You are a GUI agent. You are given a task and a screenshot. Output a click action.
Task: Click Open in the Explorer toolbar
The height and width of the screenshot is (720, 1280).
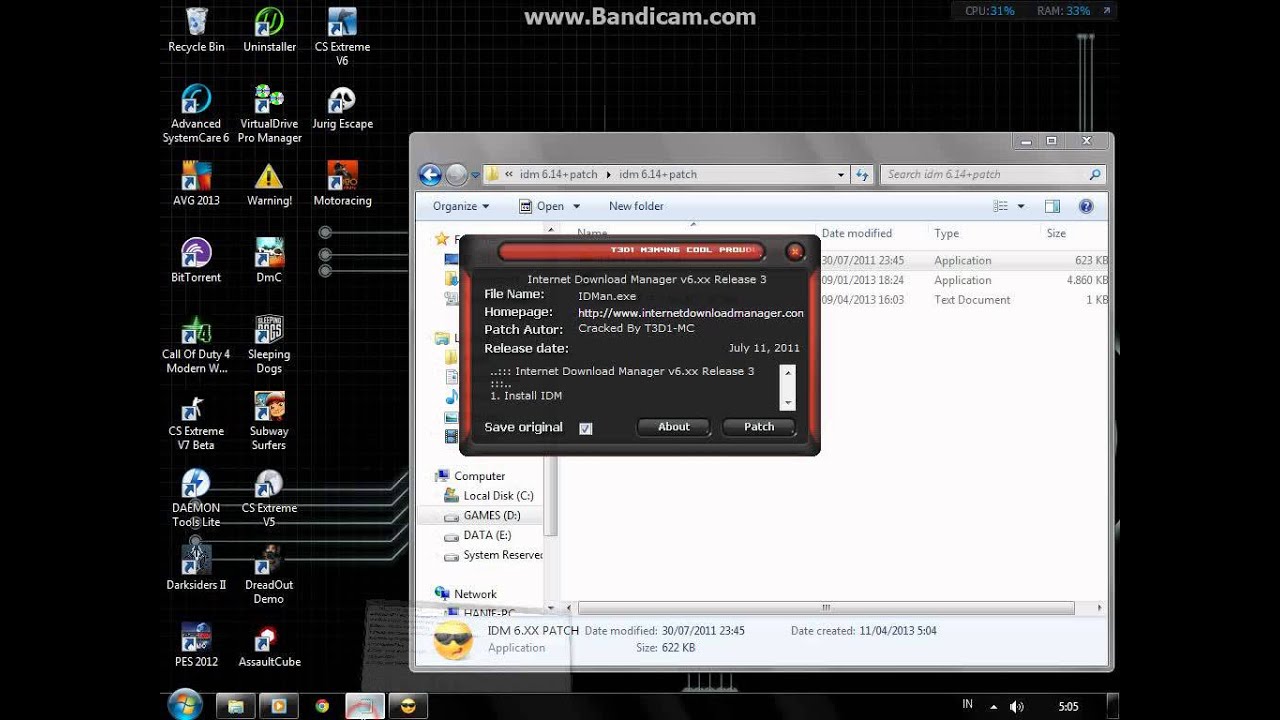541,206
